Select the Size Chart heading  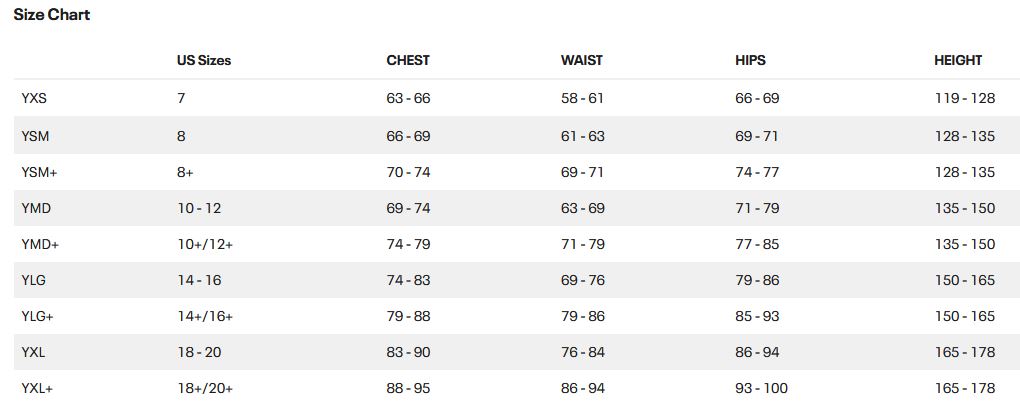pos(51,14)
